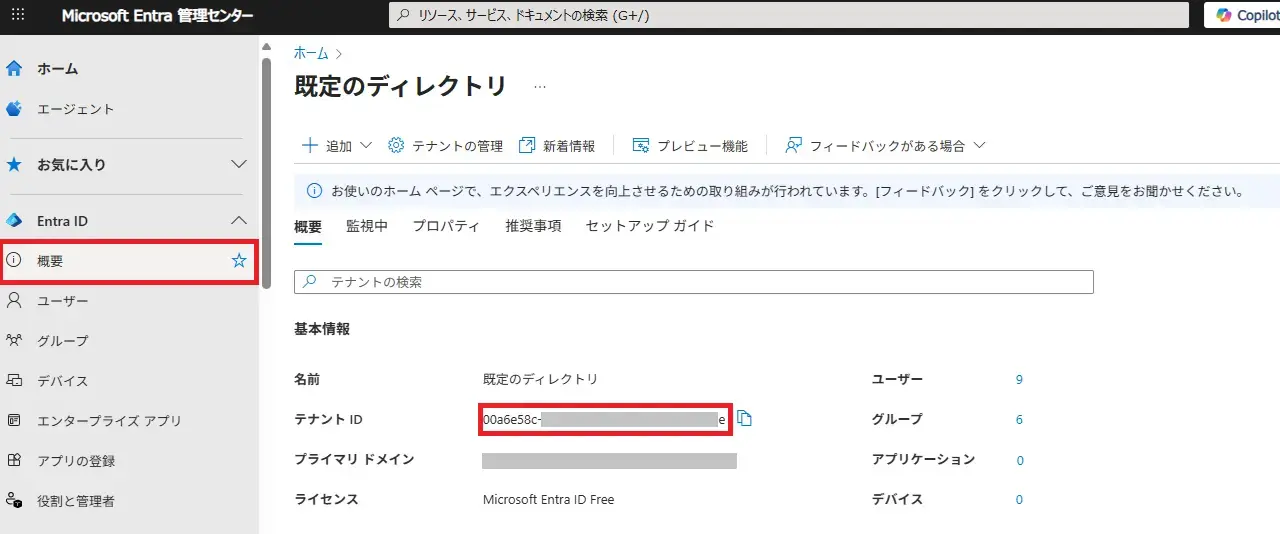Click the テナントの管理 gear icon
This screenshot has height=534, width=1280.
pyautogui.click(x=396, y=146)
